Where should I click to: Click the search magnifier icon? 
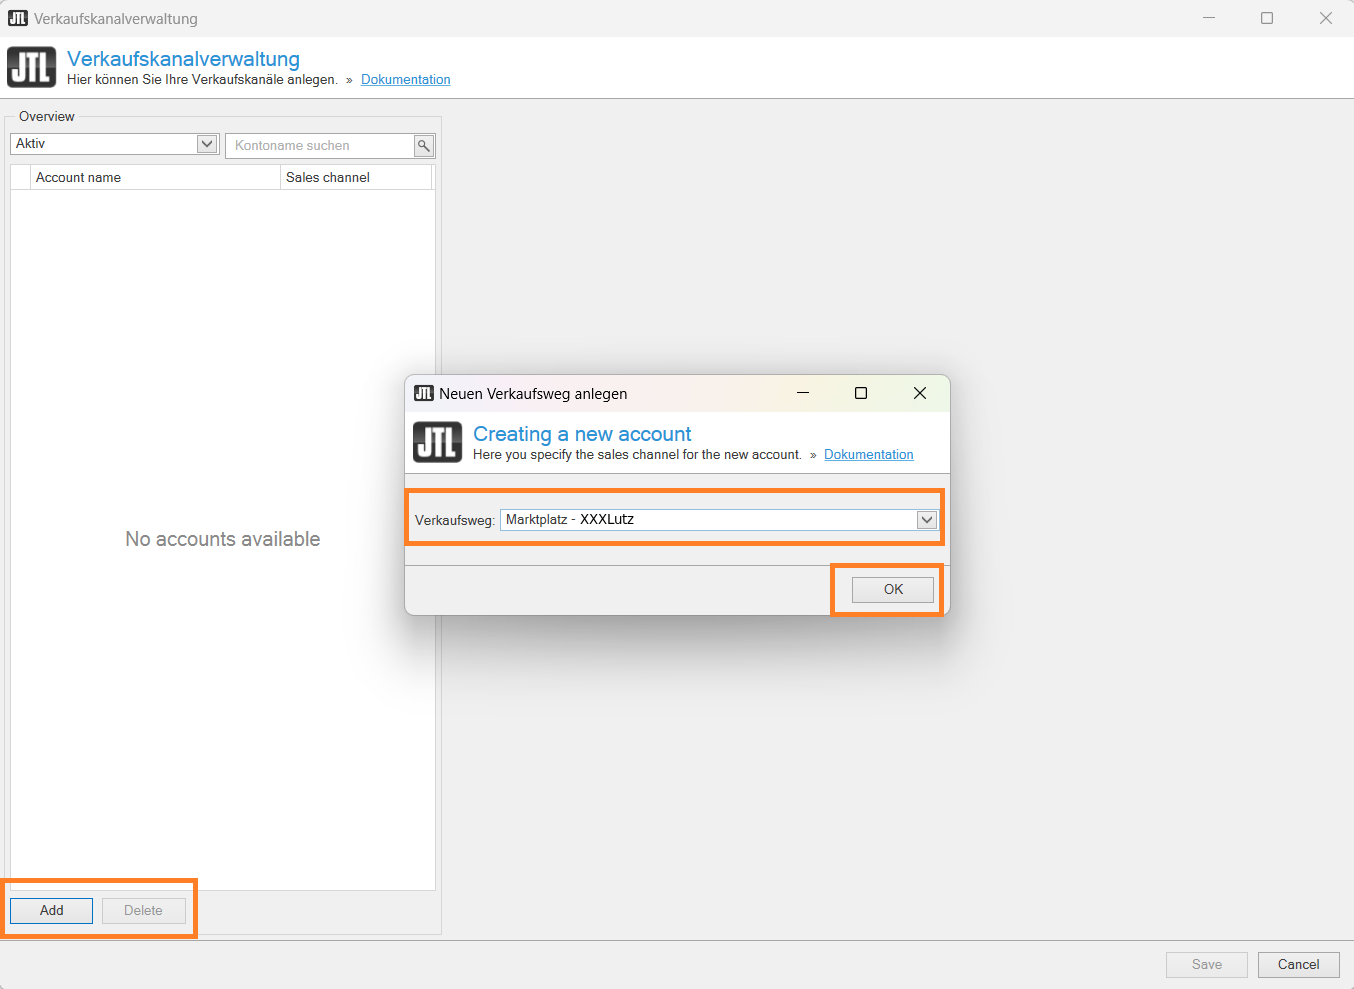click(424, 146)
